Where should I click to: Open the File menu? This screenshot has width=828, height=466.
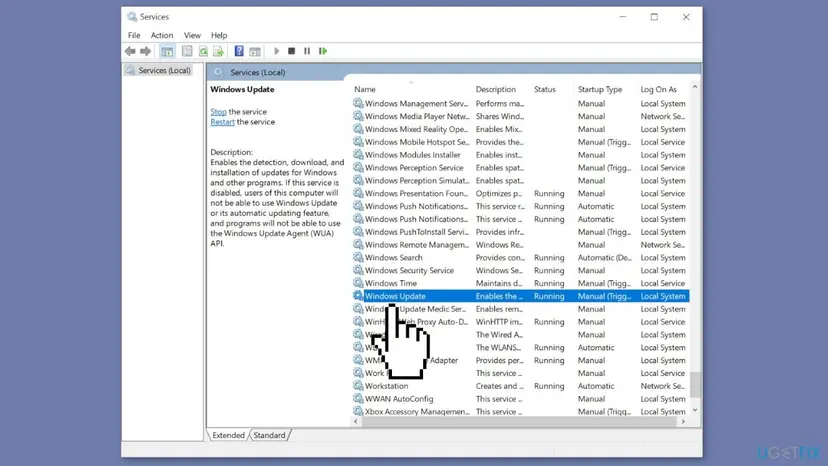coord(134,35)
